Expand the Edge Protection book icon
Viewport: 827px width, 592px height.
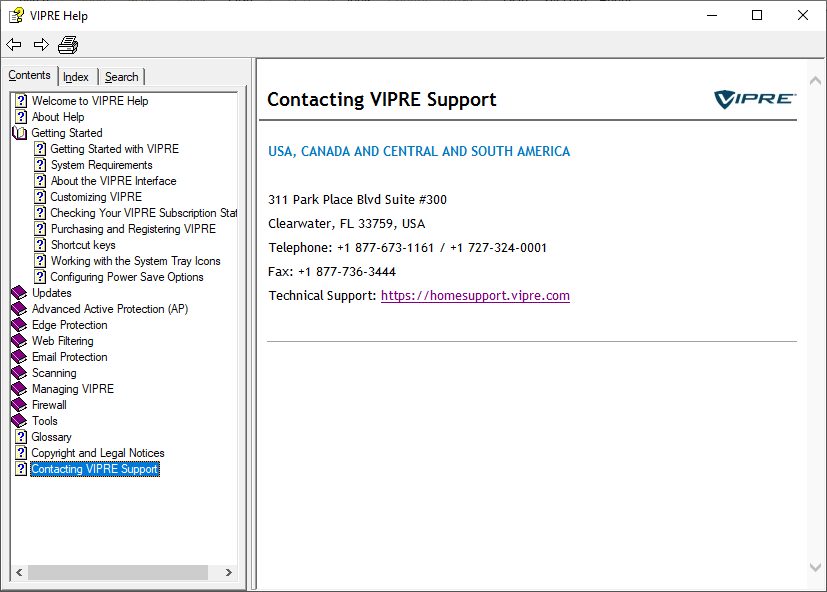point(19,325)
